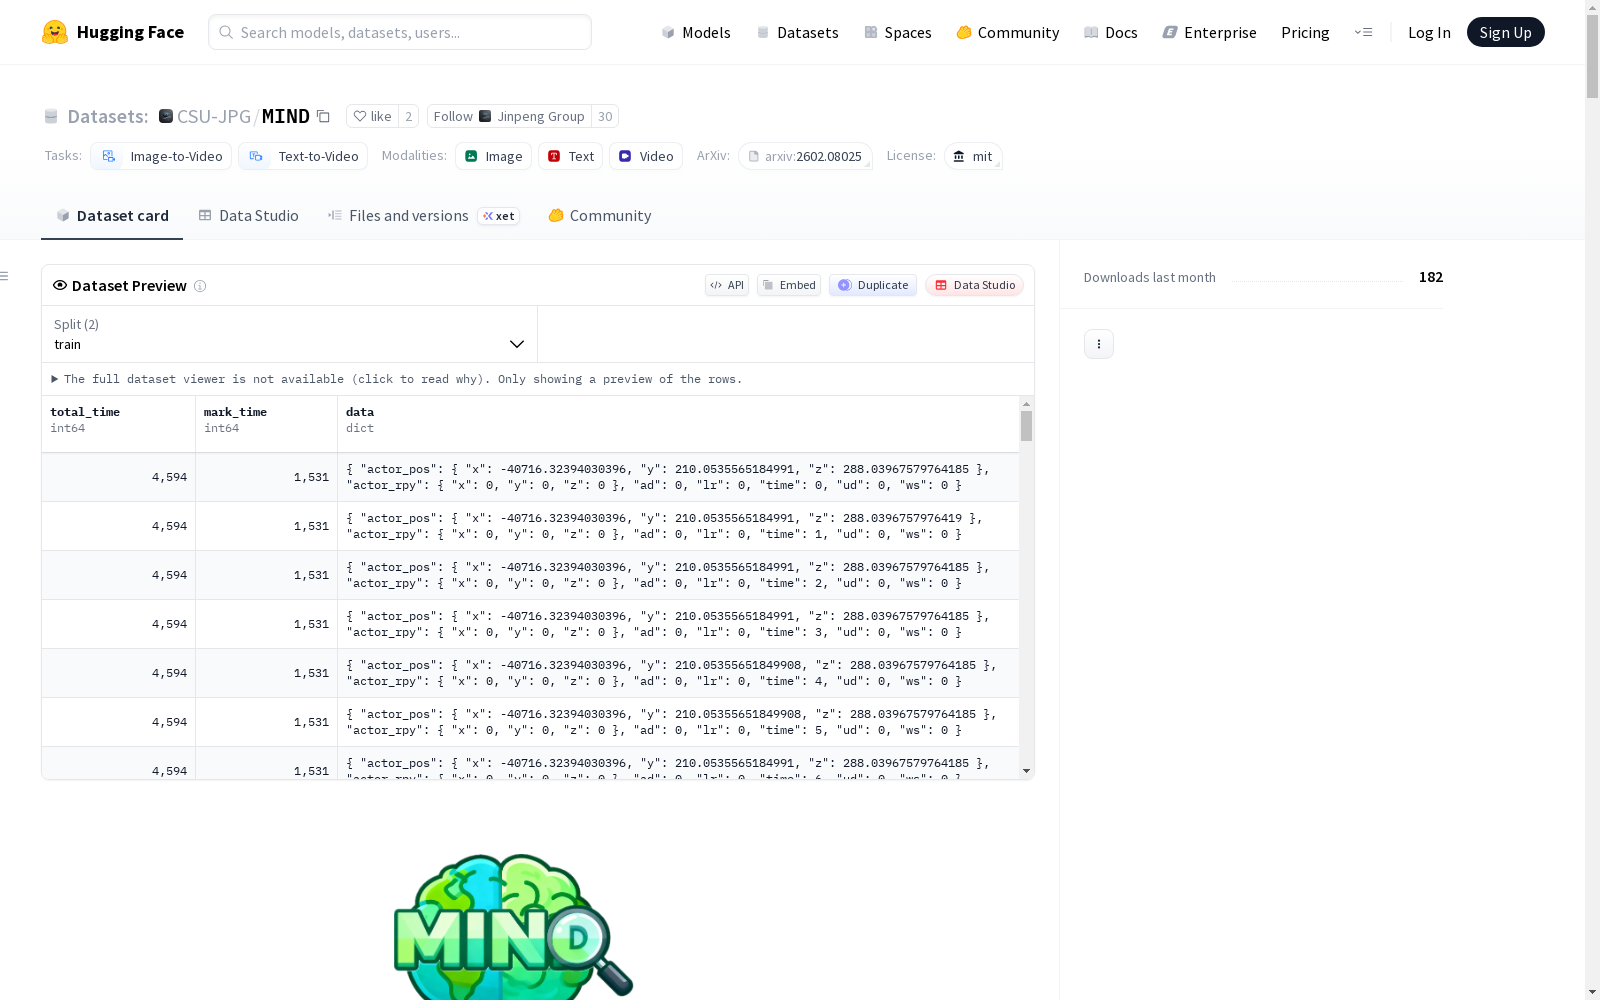Open the Files and versions tab
Screen dimensions: 1600x1000
423,216
